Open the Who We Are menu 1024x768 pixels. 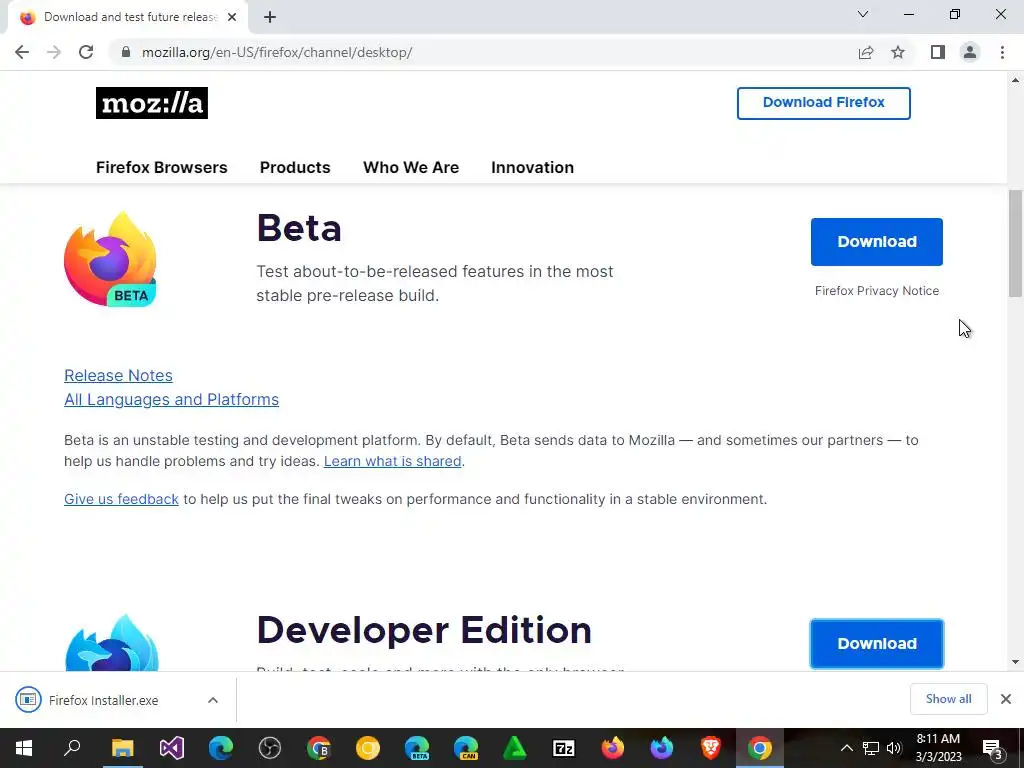click(411, 167)
